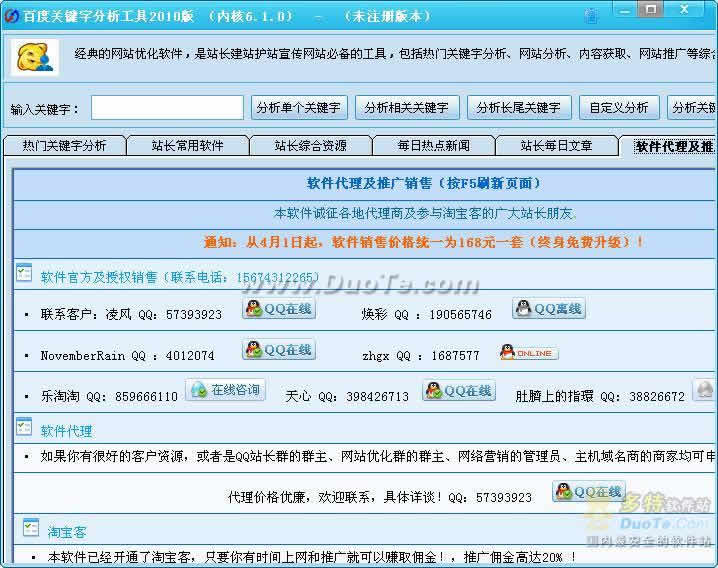Click the 淘宝客 section heading
Image resolution: width=718 pixels, height=568 pixels.
67,532
